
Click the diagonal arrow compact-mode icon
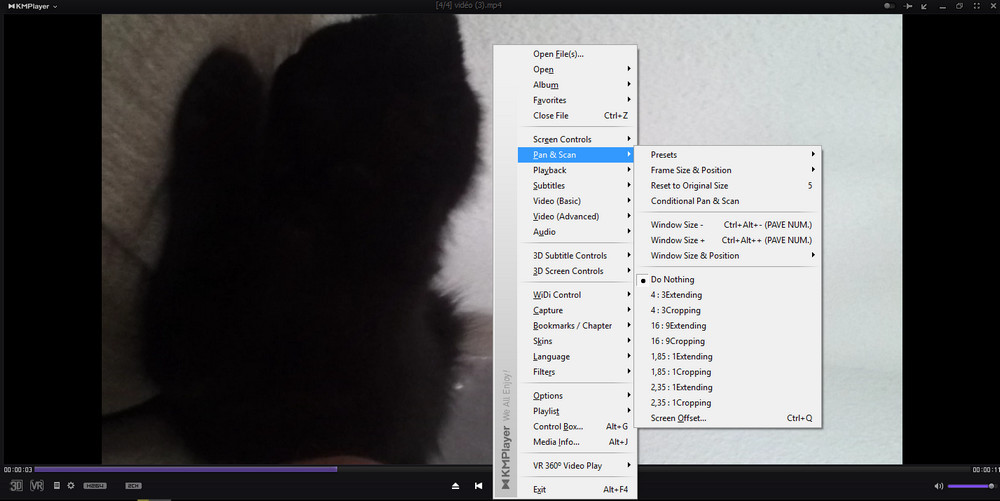924,6
